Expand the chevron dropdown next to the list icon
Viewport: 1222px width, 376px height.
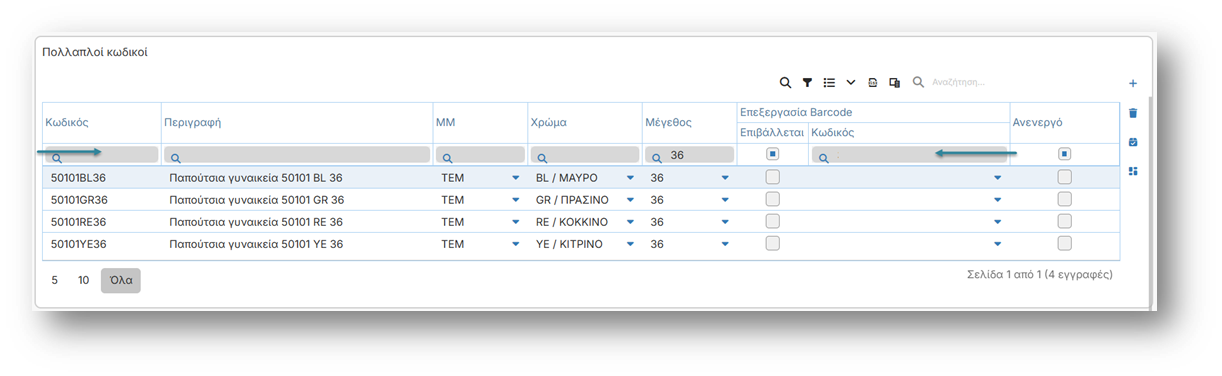point(851,82)
